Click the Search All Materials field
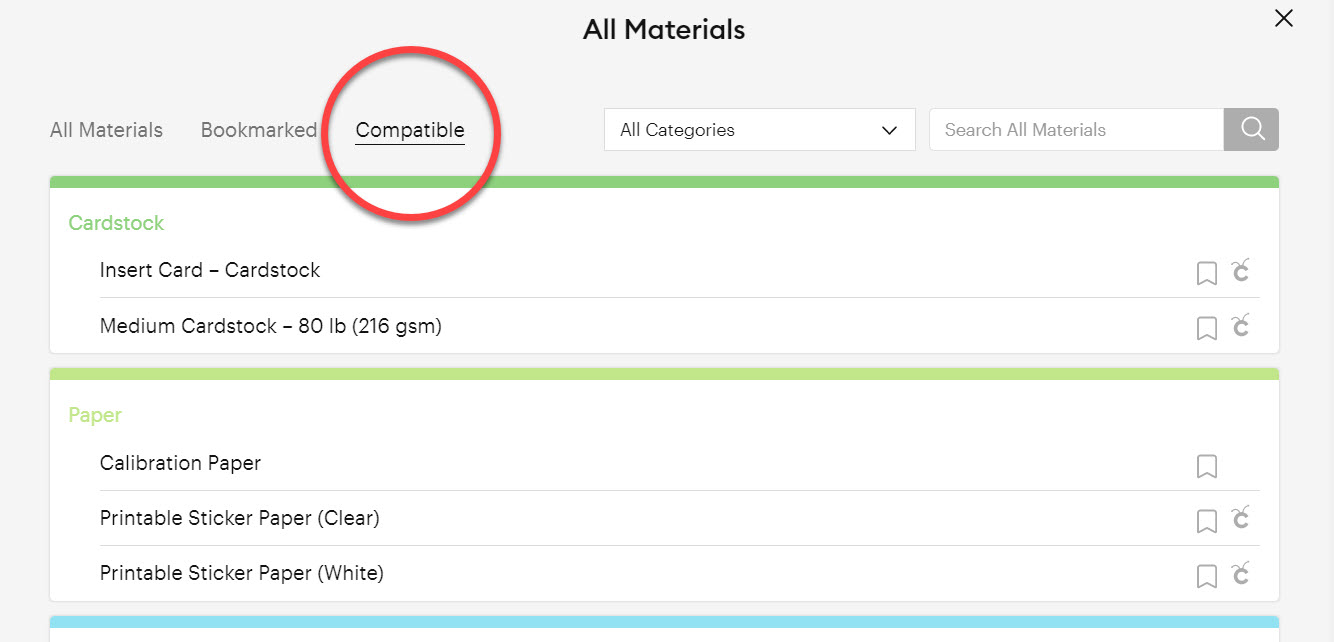The width and height of the screenshot is (1334, 642). click(1076, 130)
